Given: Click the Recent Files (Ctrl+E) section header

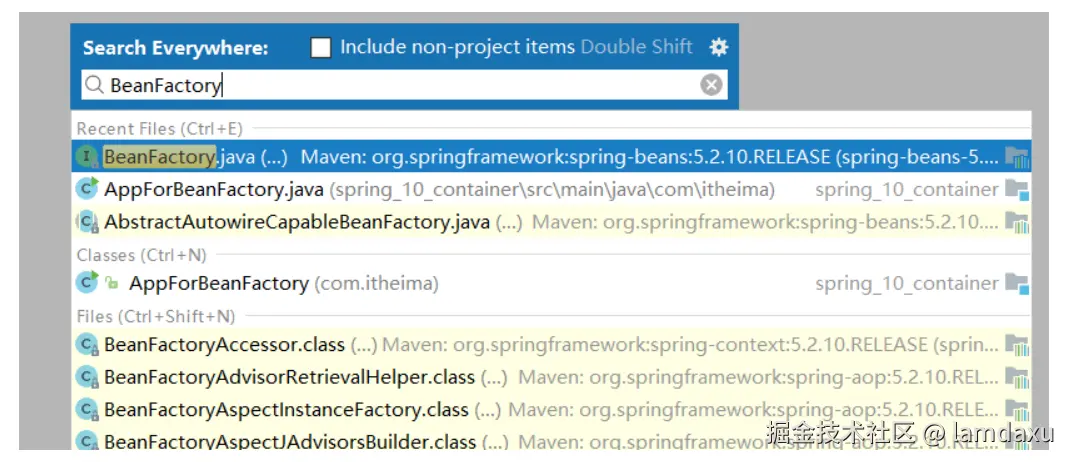Looking at the screenshot, I should click(x=159, y=128).
